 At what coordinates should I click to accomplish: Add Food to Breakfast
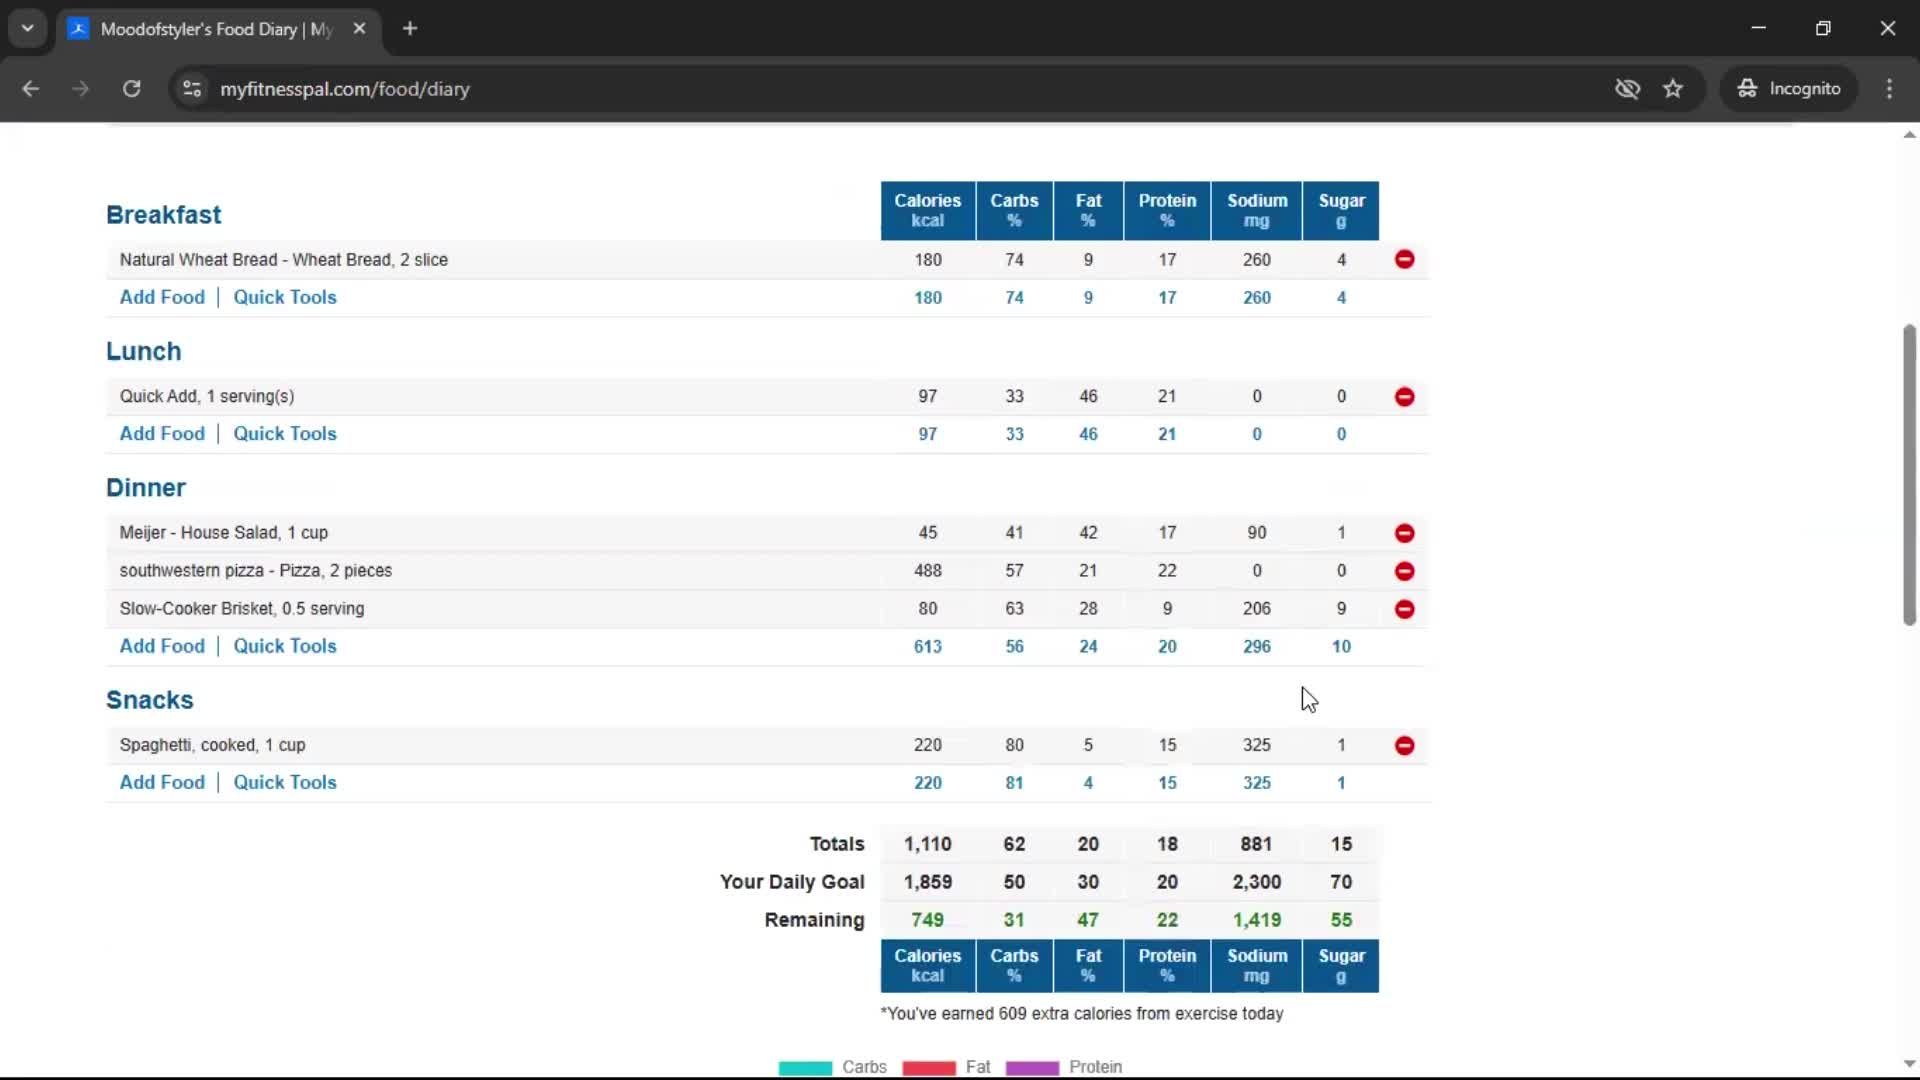[x=162, y=297]
